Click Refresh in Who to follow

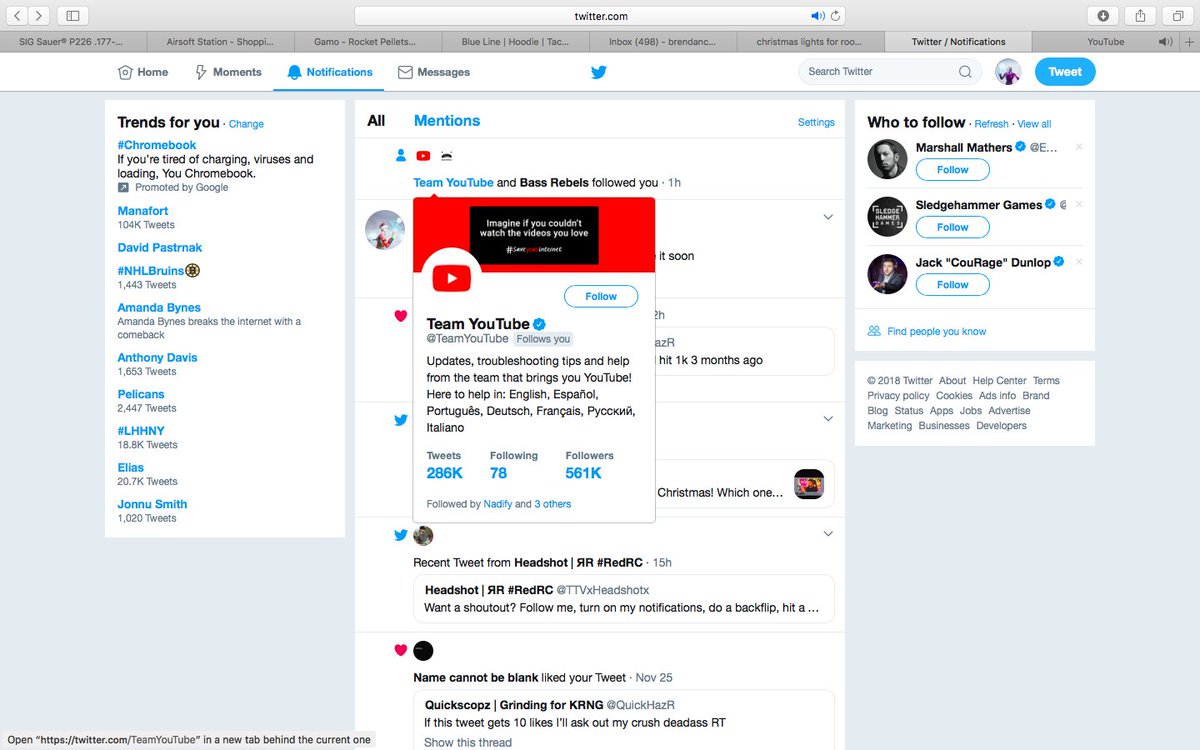pos(991,124)
